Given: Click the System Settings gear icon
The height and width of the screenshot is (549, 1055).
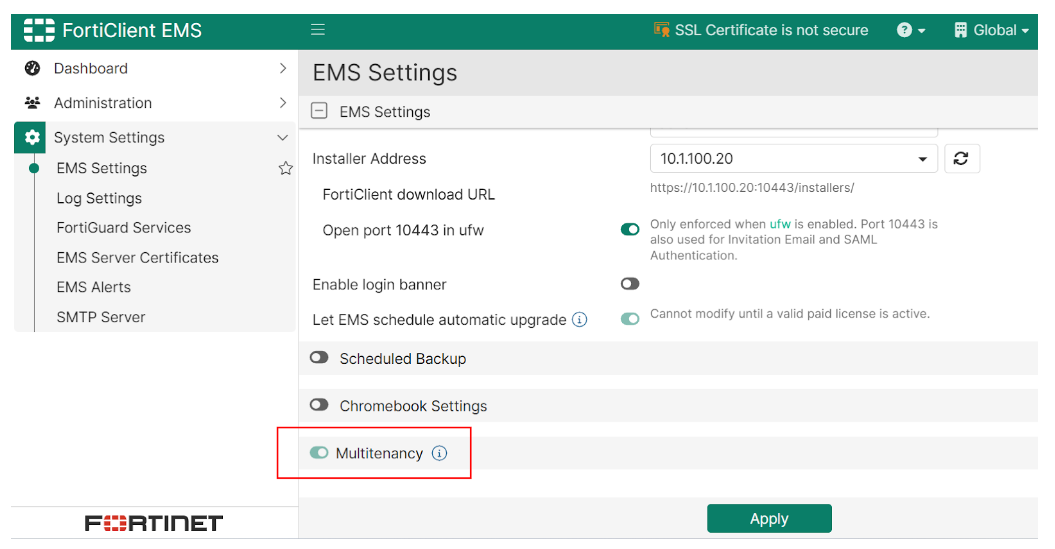Looking at the screenshot, I should tap(30, 137).
